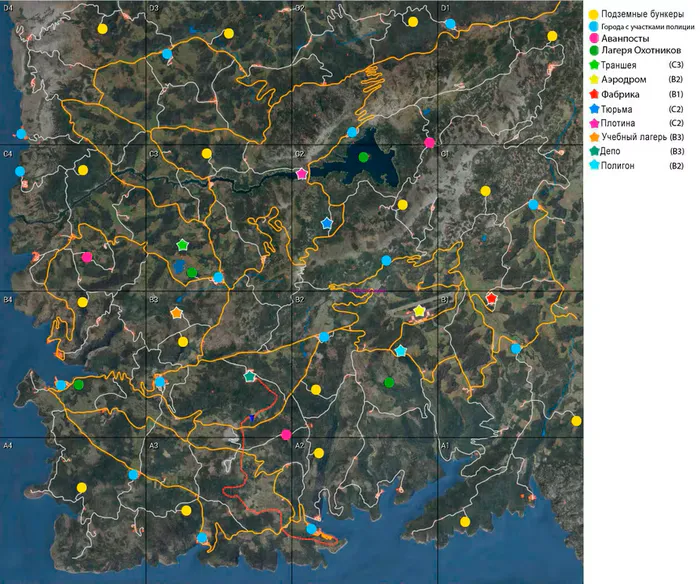
Task: Select the orange Учебный лагерь star marker
Action: (177, 313)
